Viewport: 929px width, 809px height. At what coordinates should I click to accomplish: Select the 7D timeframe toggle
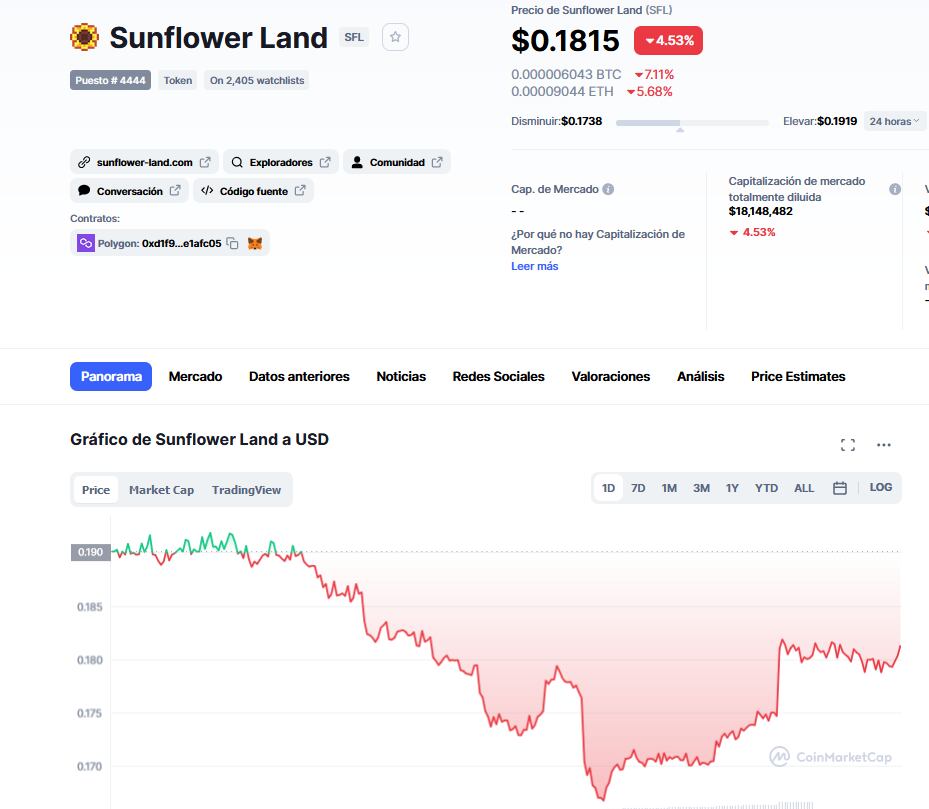(637, 487)
